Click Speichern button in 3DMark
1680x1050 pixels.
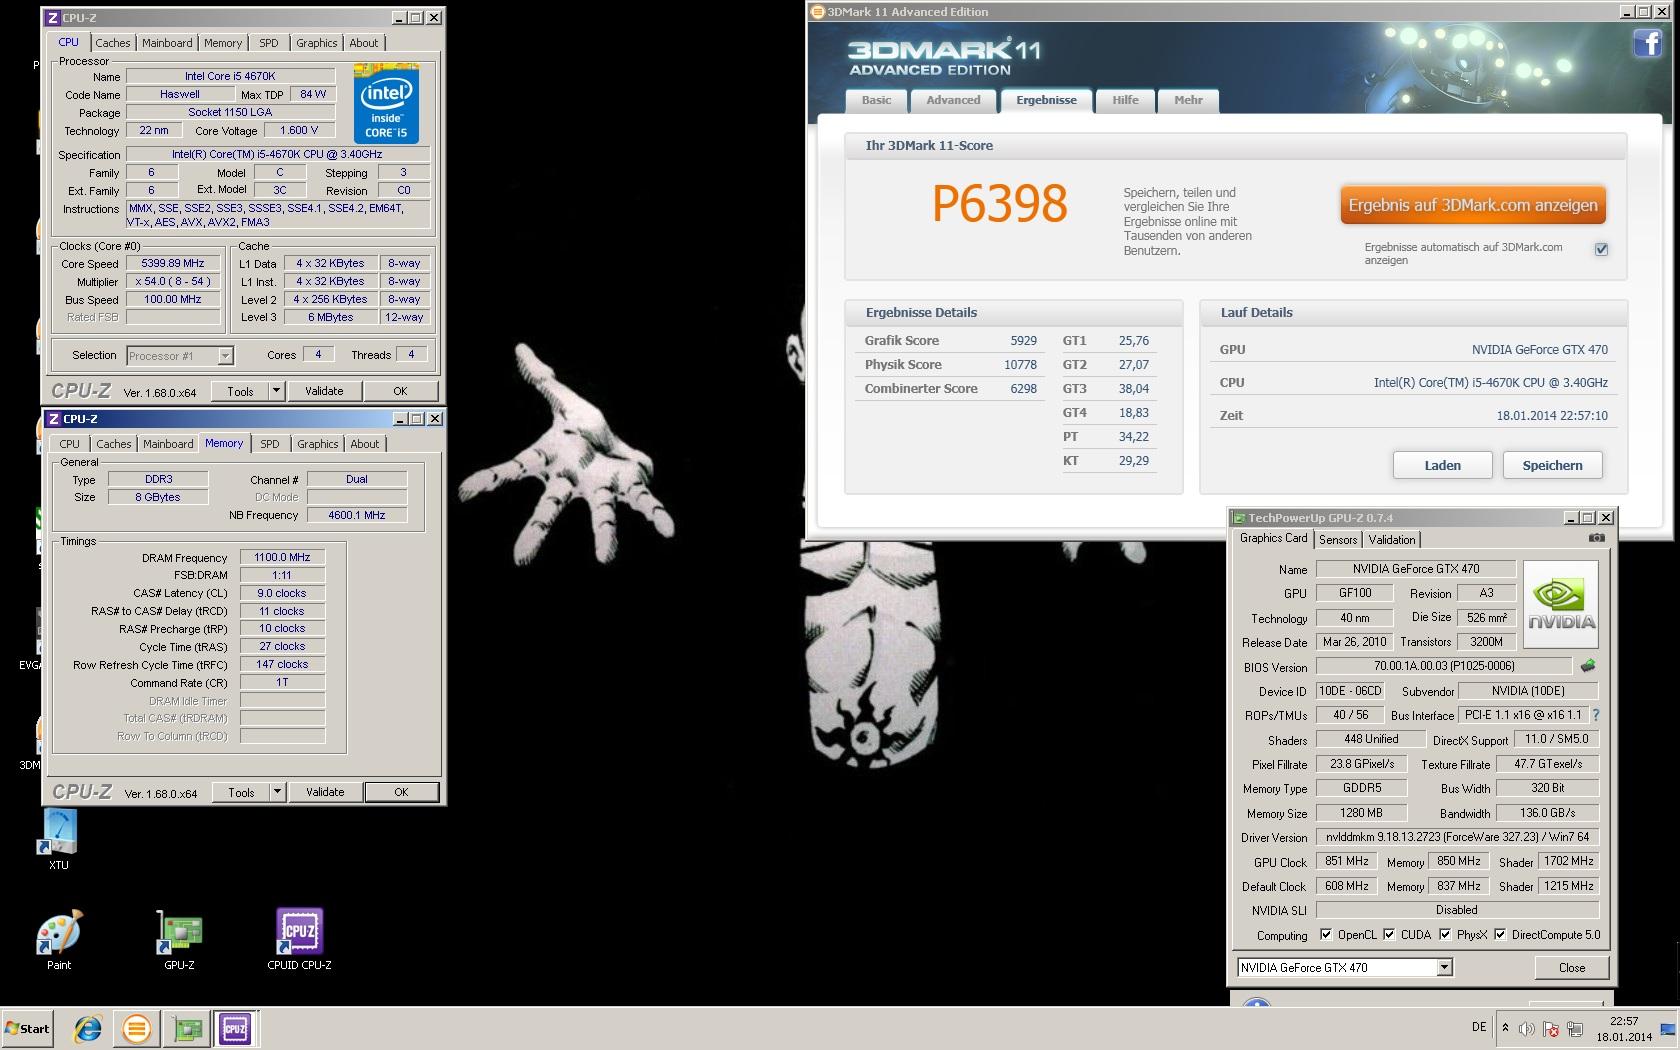coord(1553,465)
